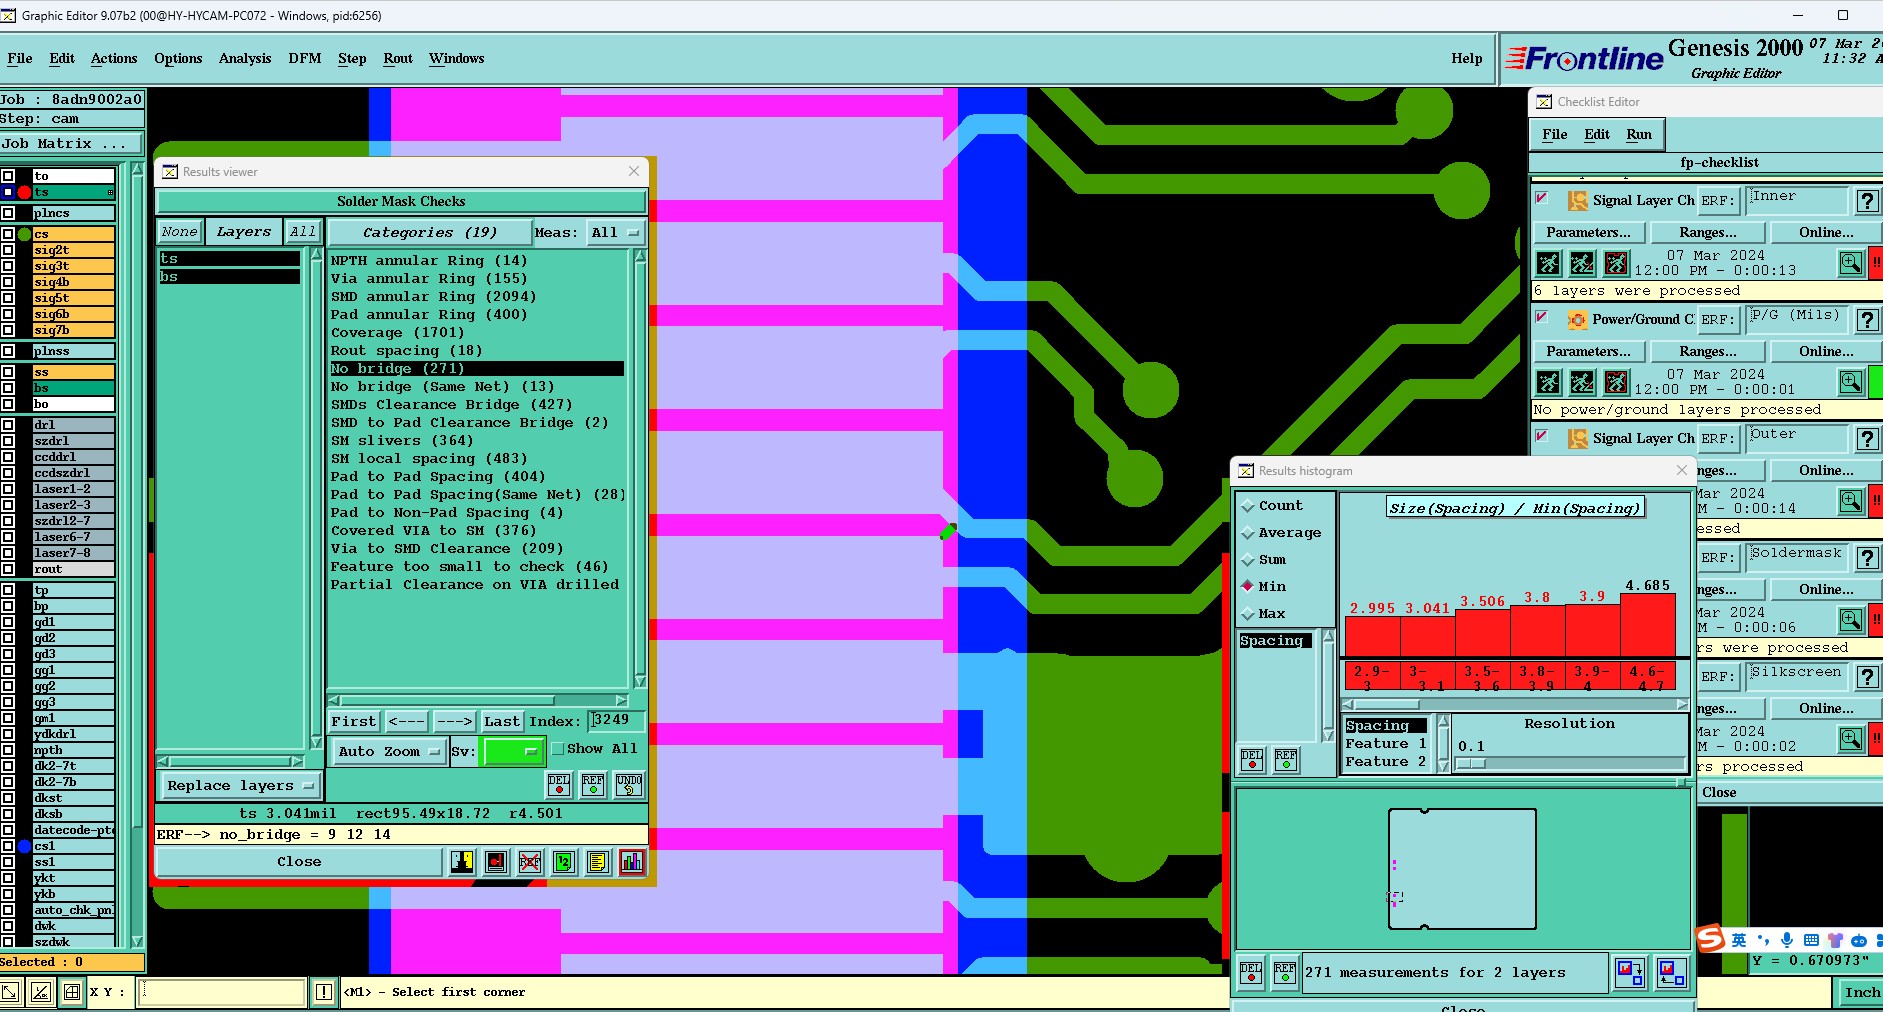
Task: Click help question mark next to Inner ERF
Action: click(x=1867, y=201)
